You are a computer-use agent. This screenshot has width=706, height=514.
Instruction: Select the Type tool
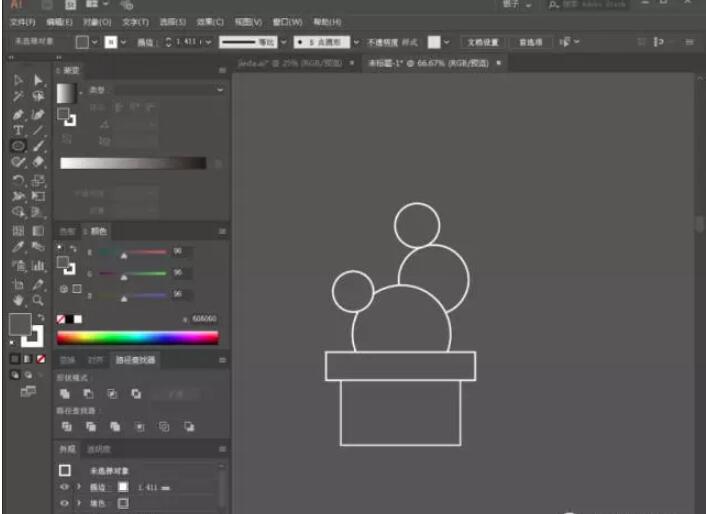tap(18, 130)
